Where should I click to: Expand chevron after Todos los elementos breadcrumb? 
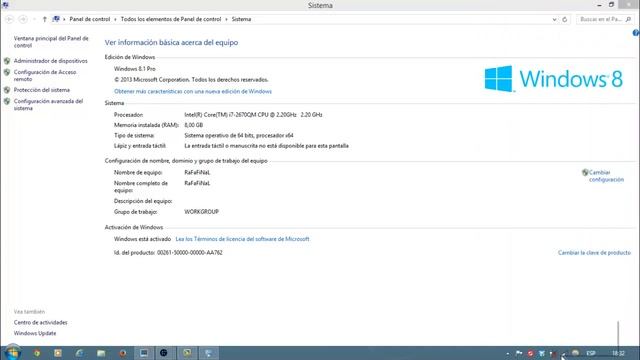pos(226,19)
